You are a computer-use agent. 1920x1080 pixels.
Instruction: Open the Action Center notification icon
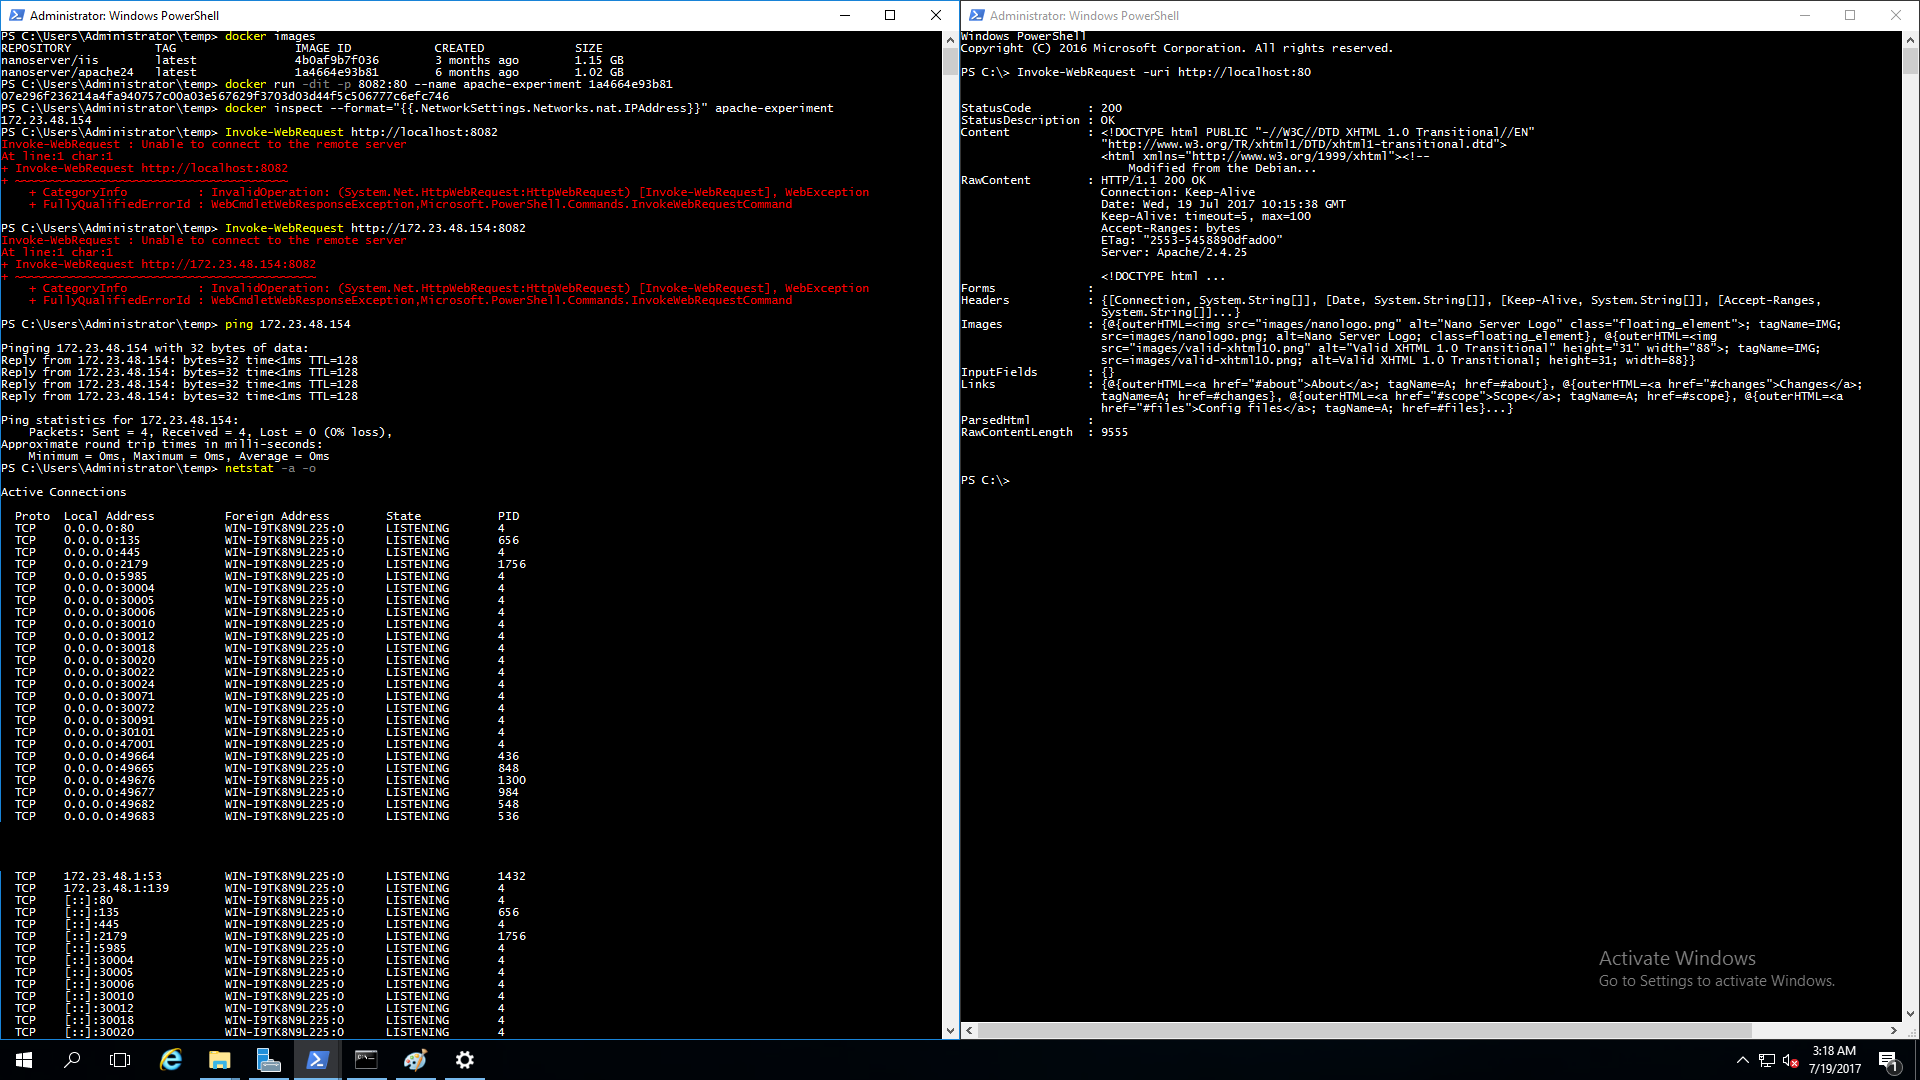1889,1061
